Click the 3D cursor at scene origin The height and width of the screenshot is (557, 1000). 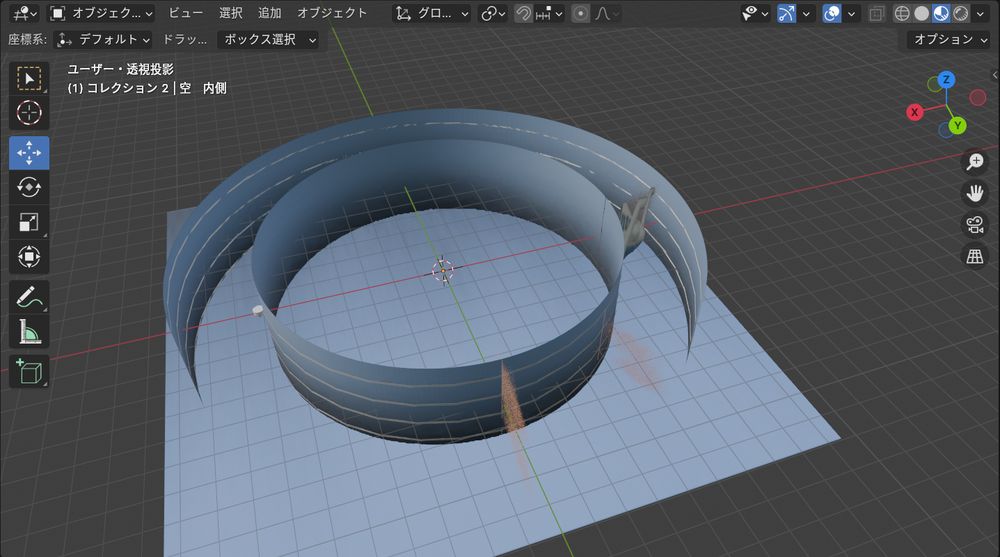[x=443, y=271]
